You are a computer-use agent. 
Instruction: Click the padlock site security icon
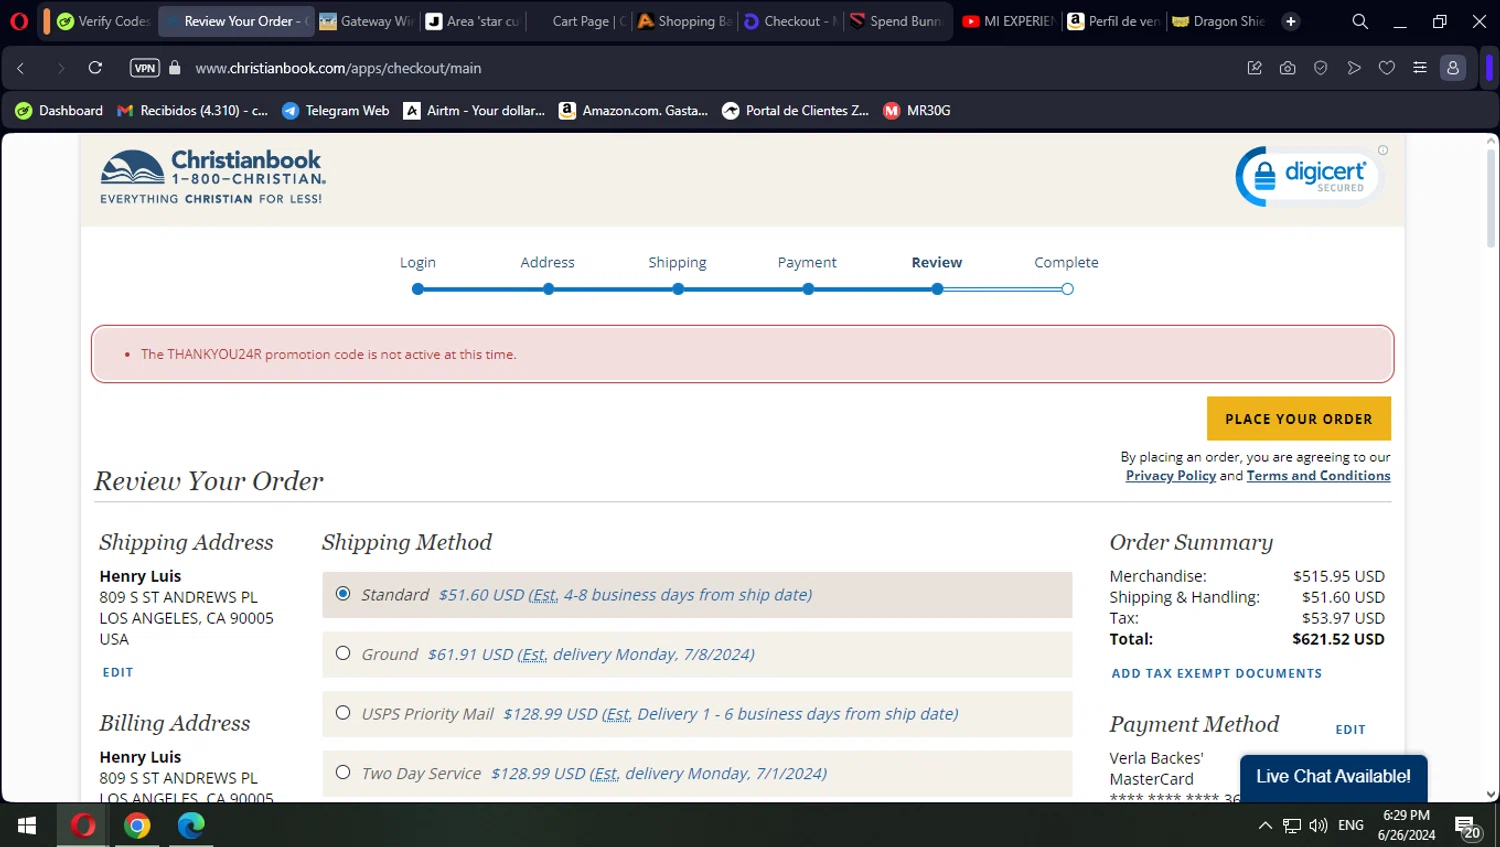click(175, 68)
